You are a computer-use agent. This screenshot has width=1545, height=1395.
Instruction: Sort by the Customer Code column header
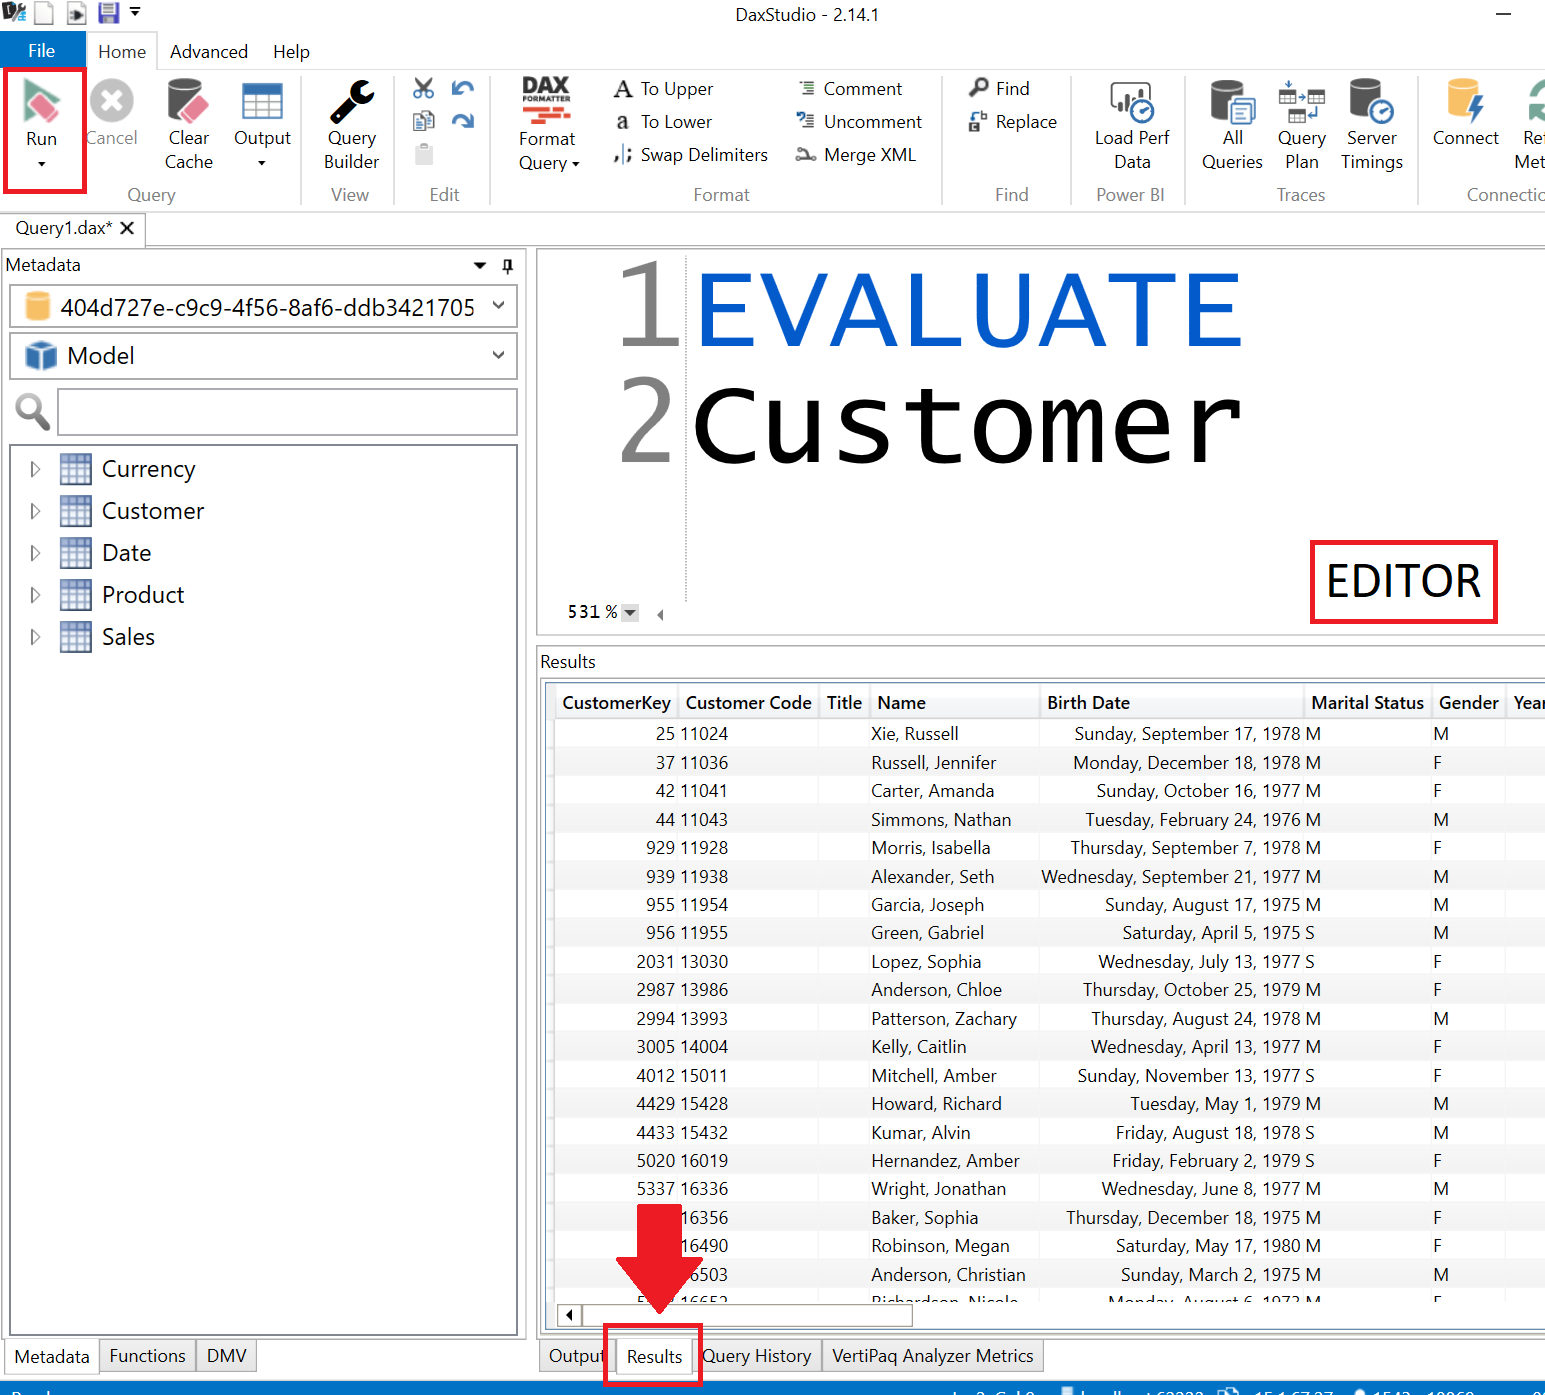pos(748,703)
